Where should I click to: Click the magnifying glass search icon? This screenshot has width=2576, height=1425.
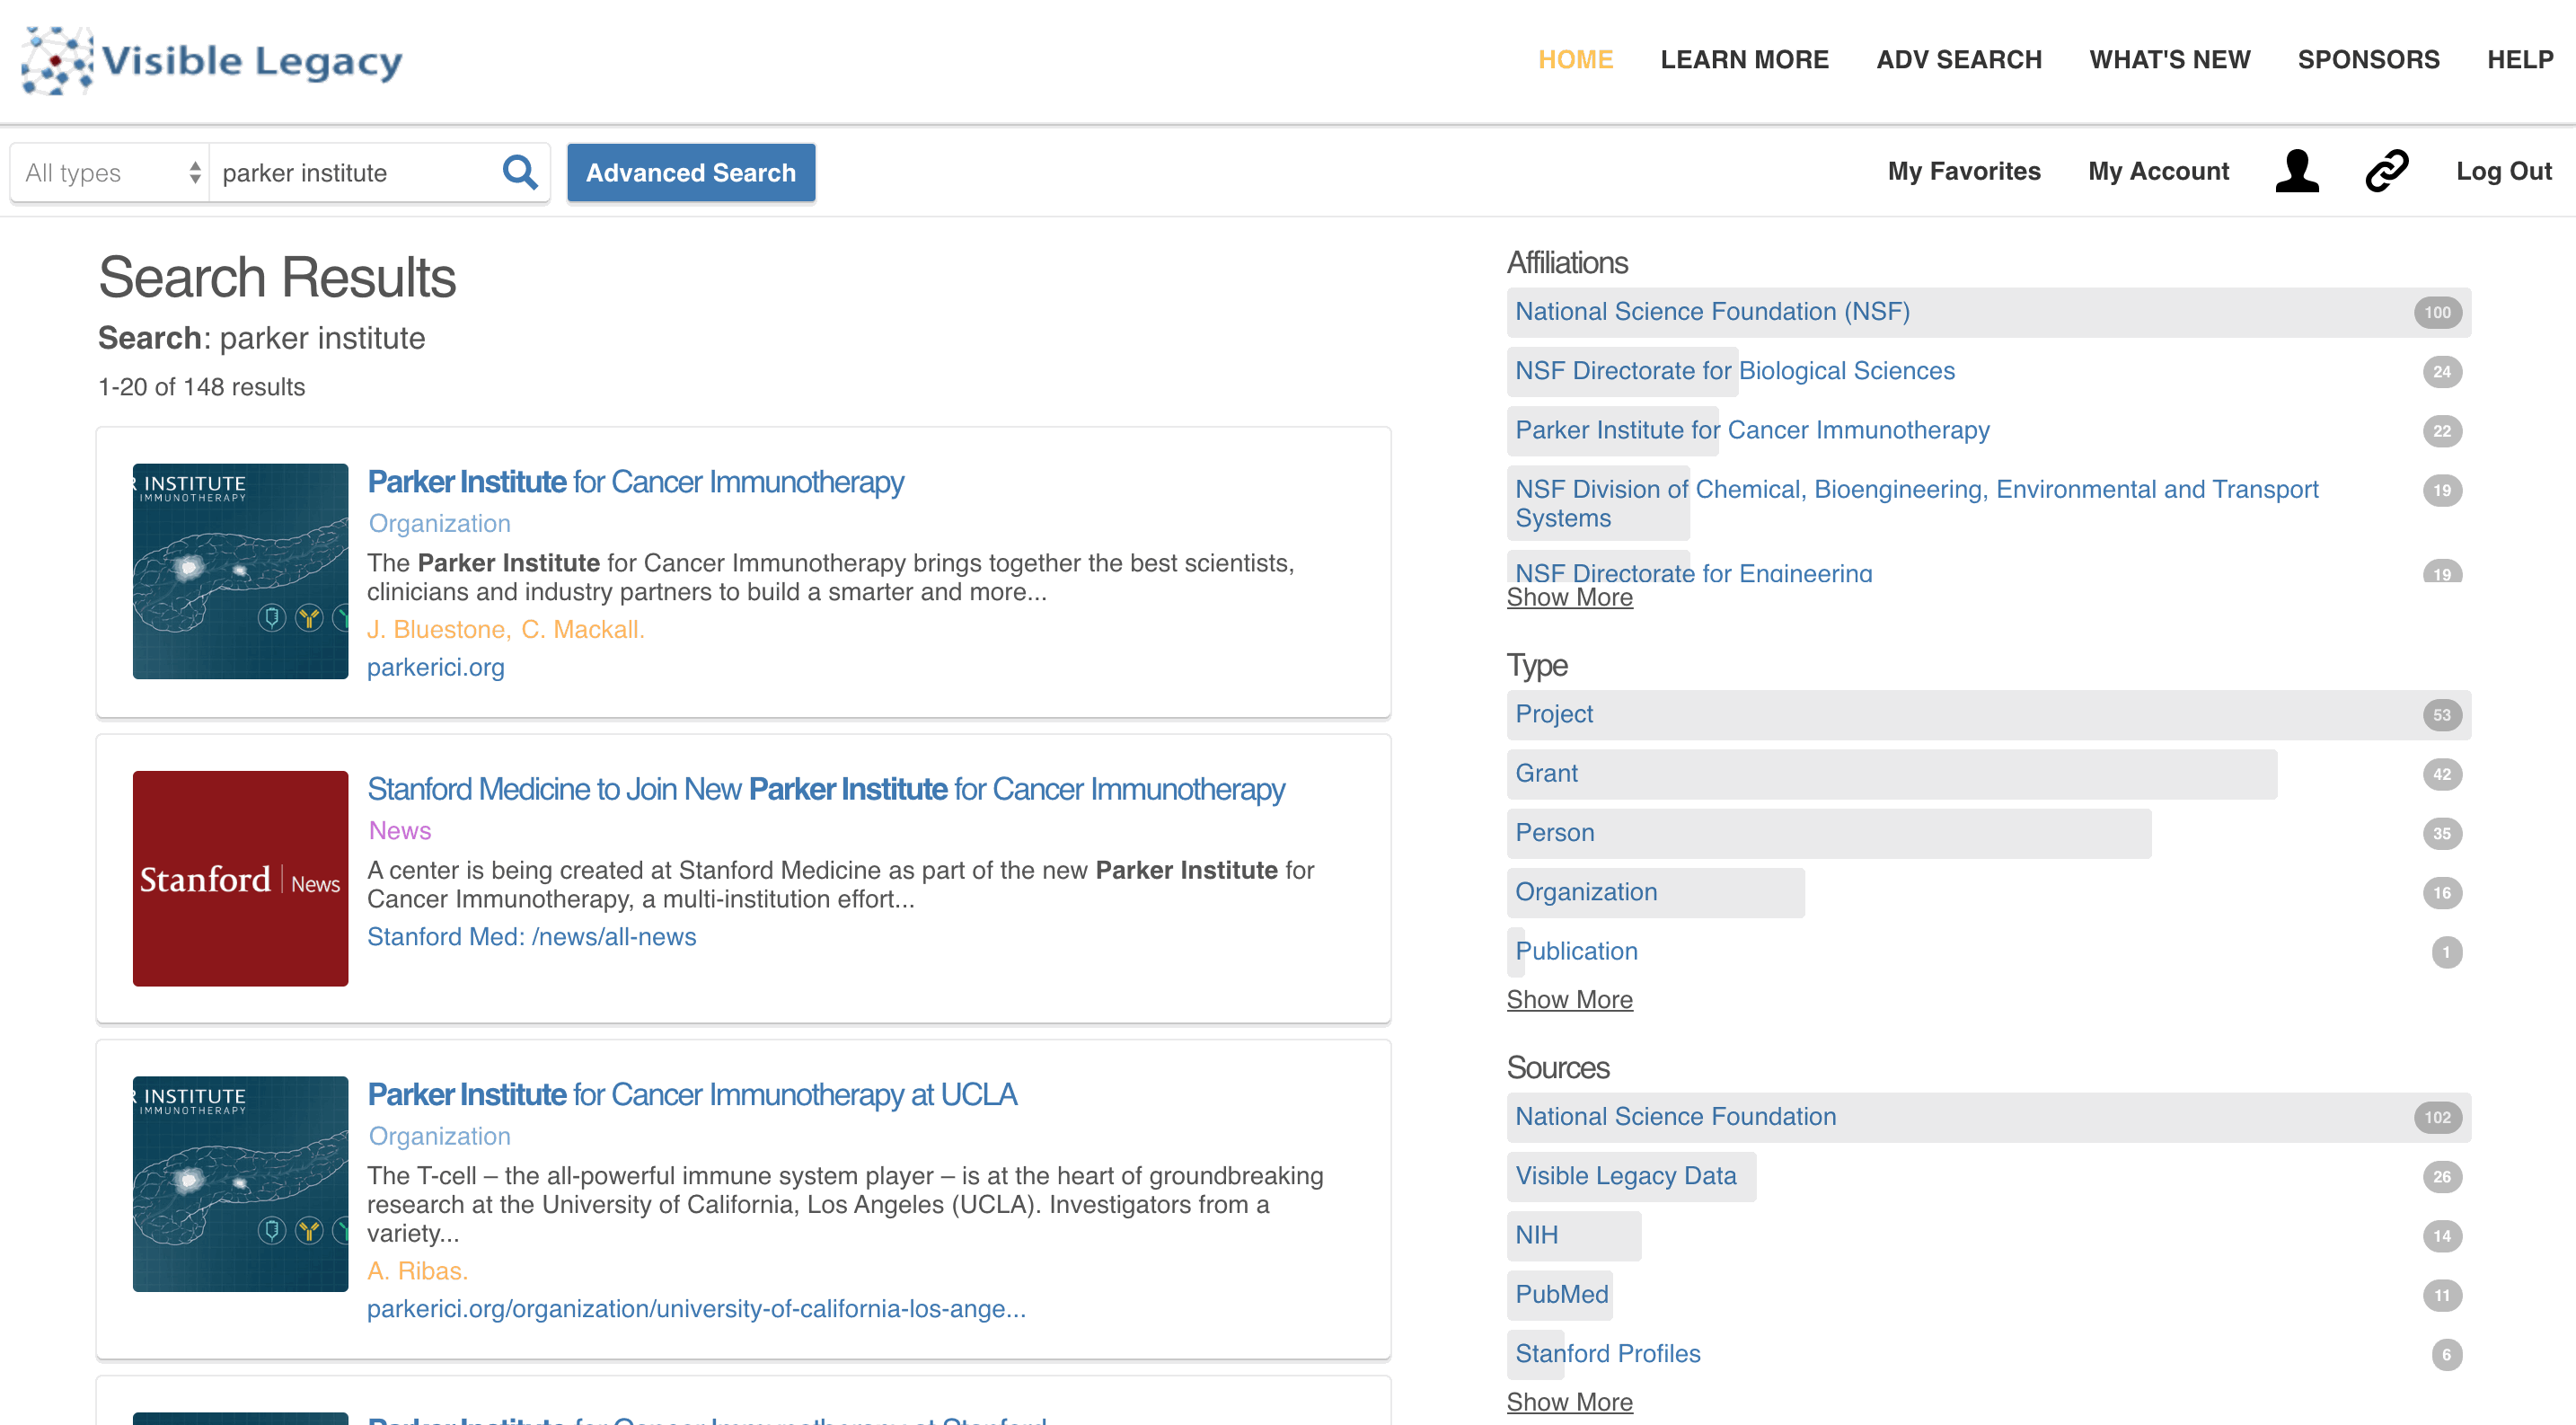point(520,172)
